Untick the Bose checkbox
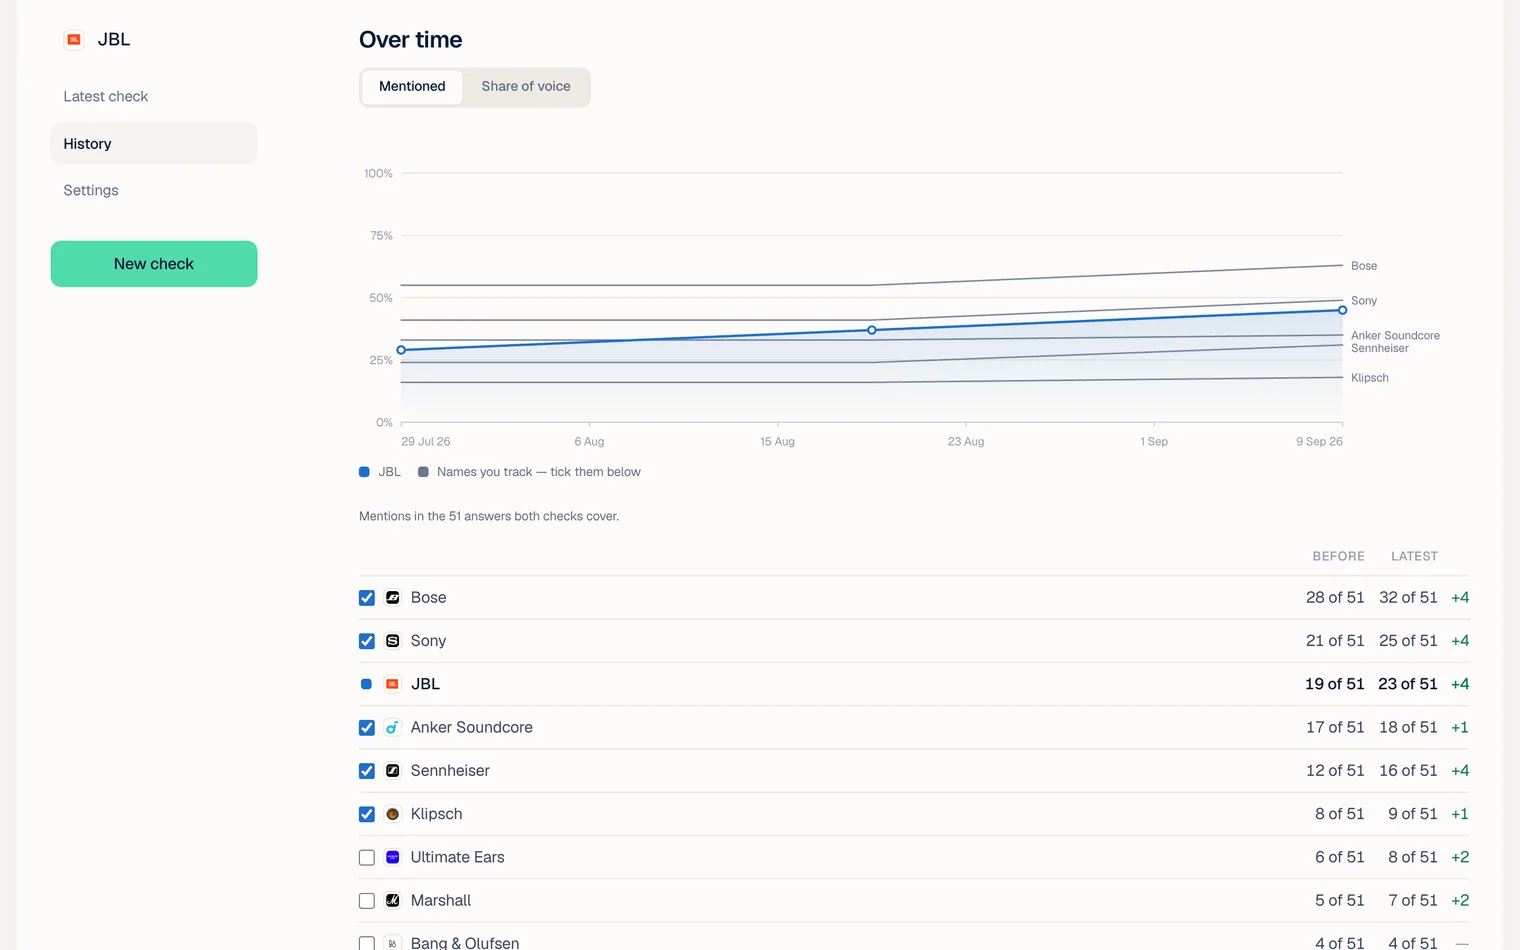 (367, 598)
